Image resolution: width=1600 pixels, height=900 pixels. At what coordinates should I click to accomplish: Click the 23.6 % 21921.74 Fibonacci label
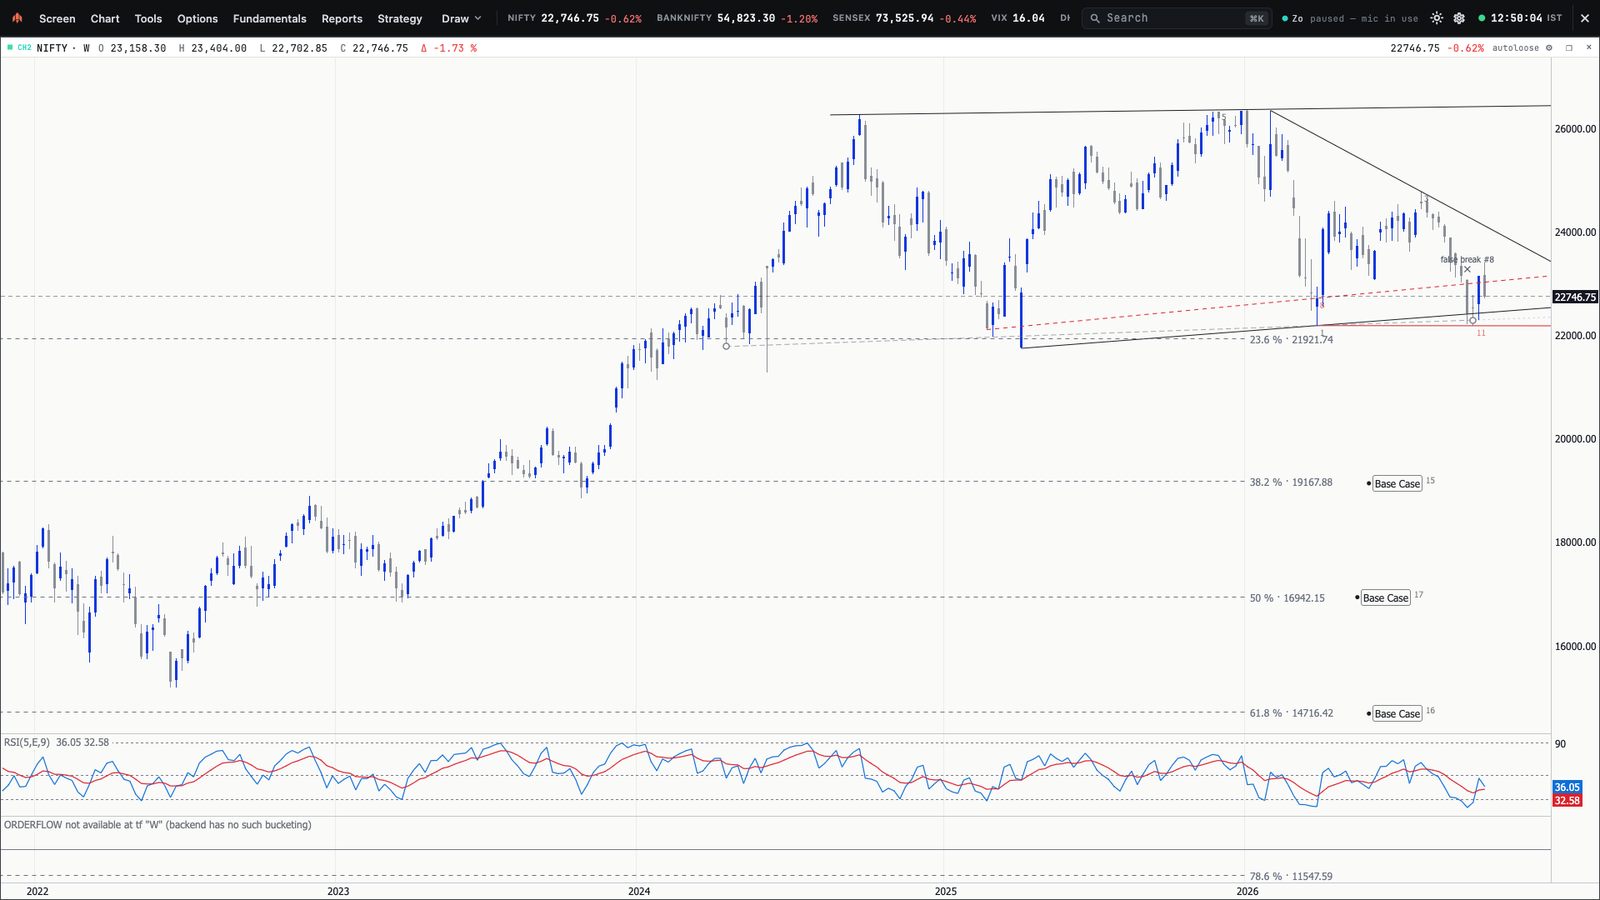click(x=1291, y=340)
